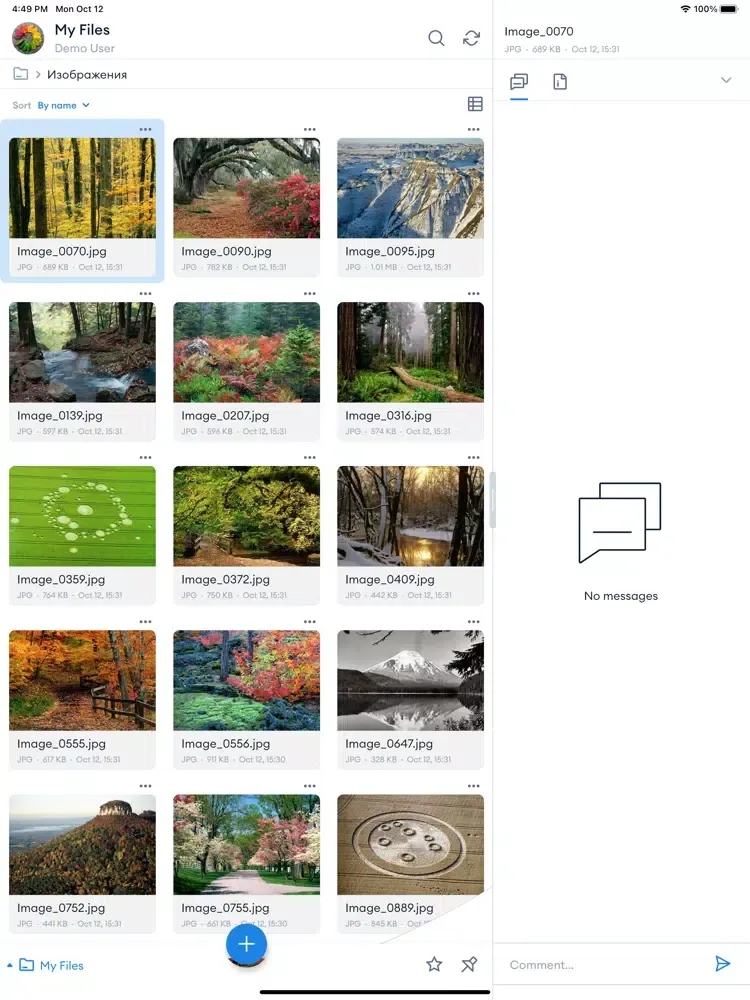Viewport: 750px width, 1000px height.
Task: Tap the blue plus add button
Action: (x=246, y=945)
